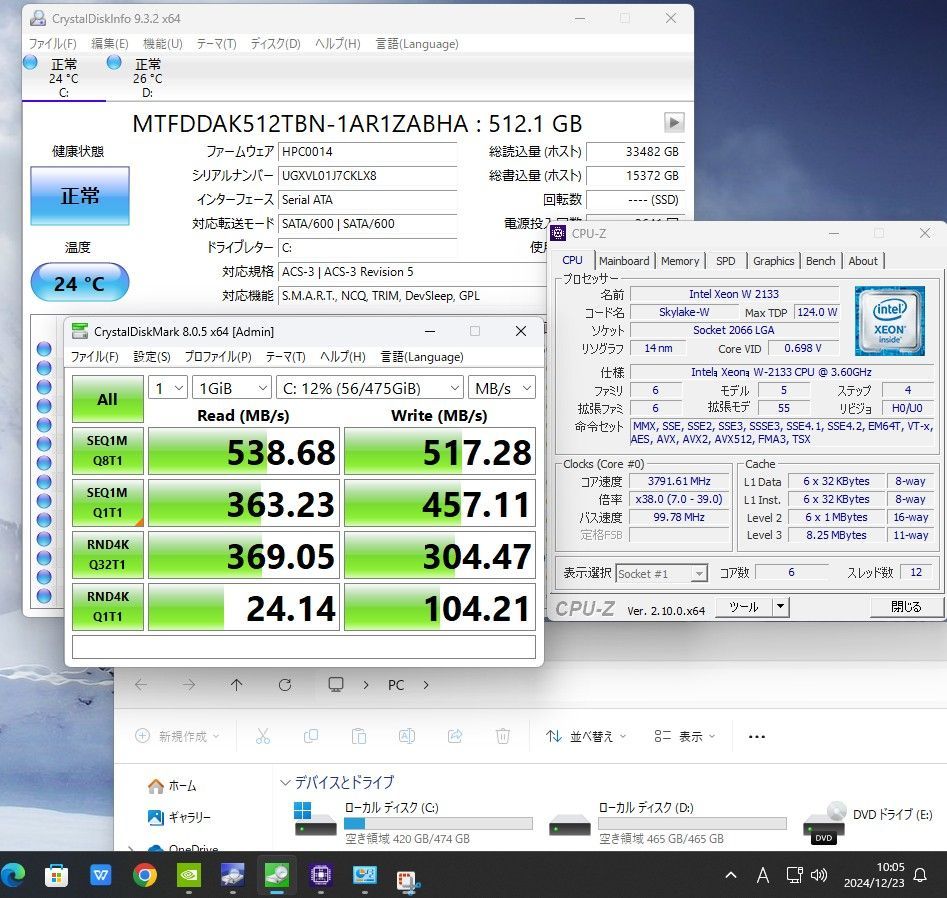947x898 pixels.
Task: Go back in File Explorer
Action: [x=141, y=684]
